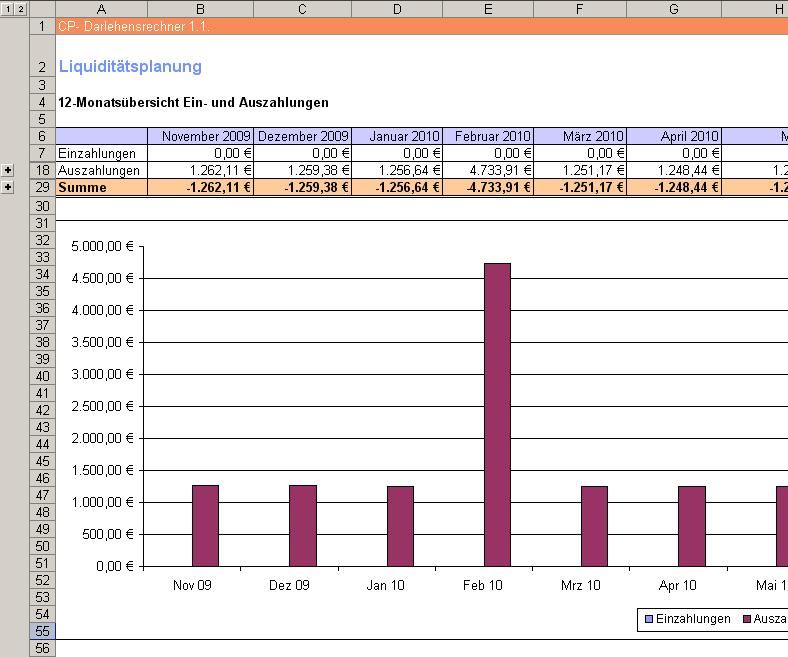The width and height of the screenshot is (788, 657).
Task: Expand the grouped rows above row 29
Action: (8, 187)
